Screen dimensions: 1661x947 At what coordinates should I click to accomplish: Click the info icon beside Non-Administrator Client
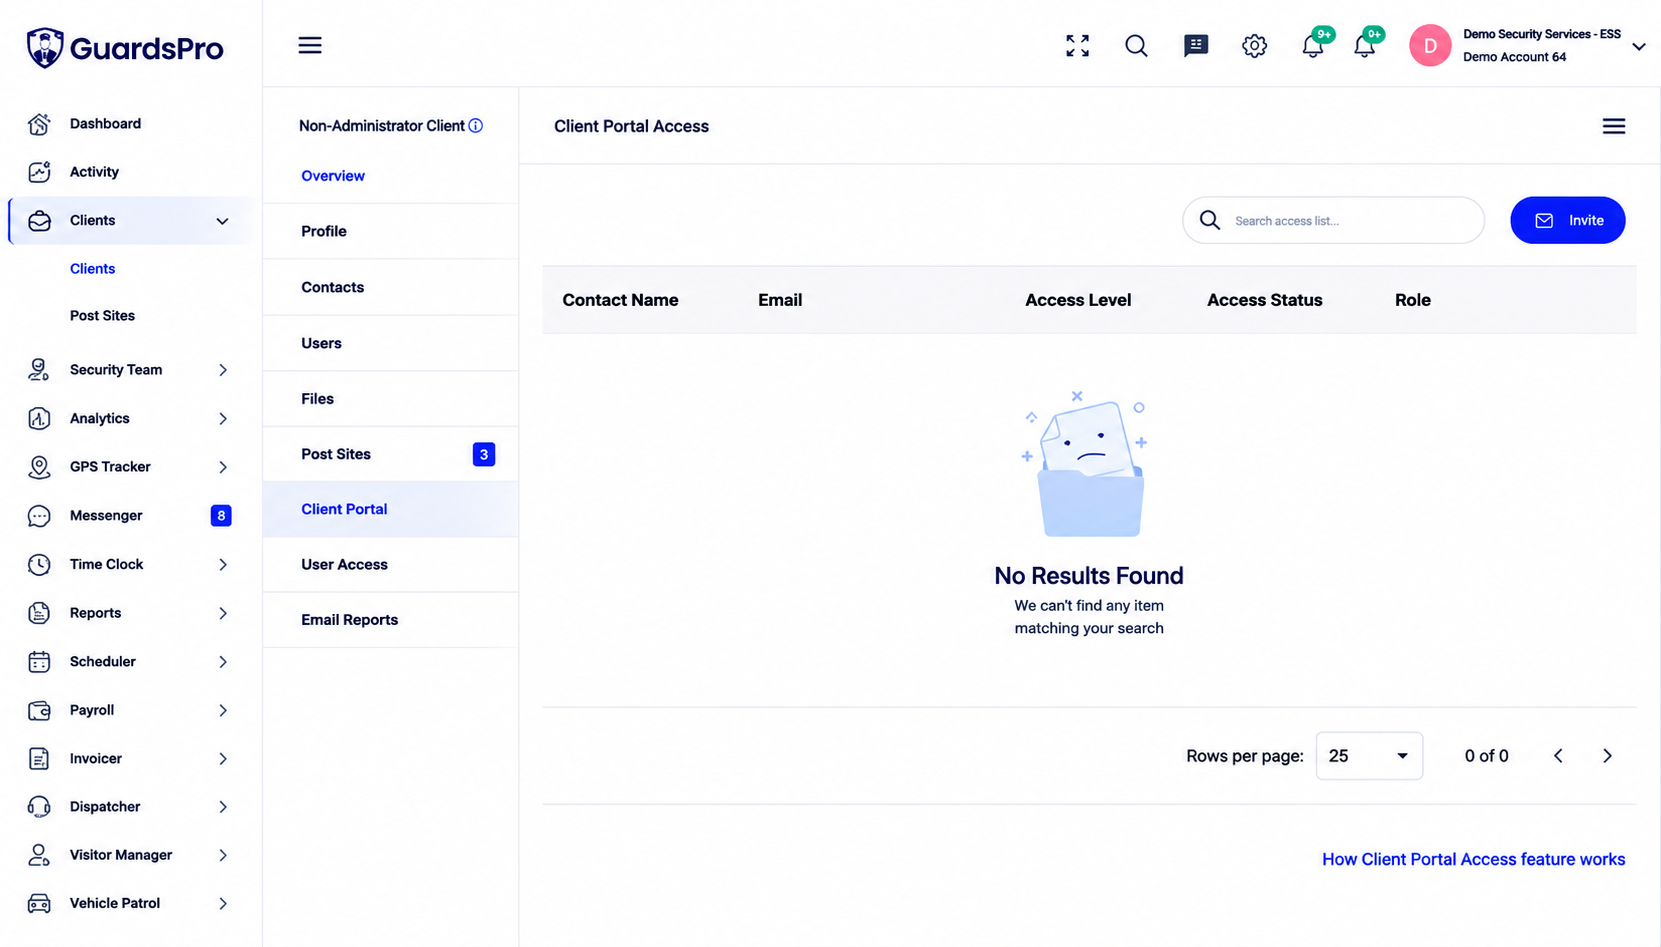tap(476, 126)
